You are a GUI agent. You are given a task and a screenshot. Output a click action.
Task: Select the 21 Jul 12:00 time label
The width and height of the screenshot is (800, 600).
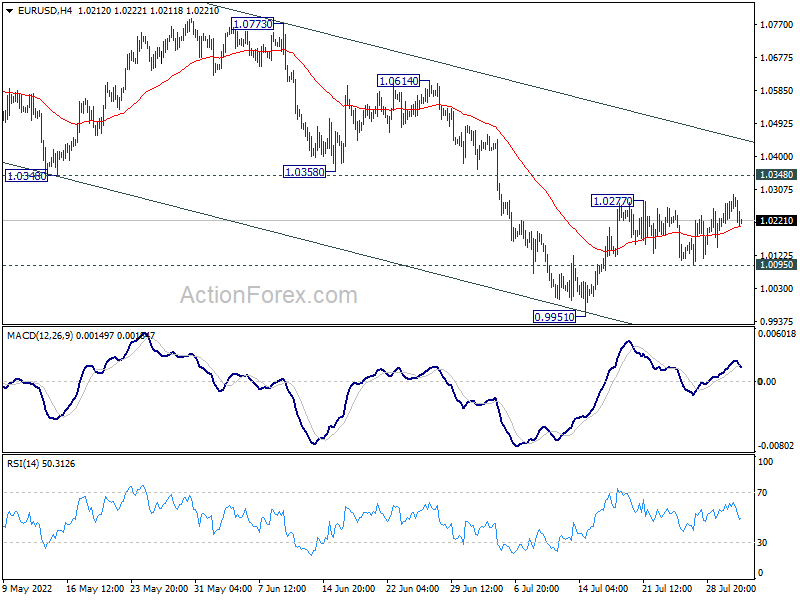(666, 589)
